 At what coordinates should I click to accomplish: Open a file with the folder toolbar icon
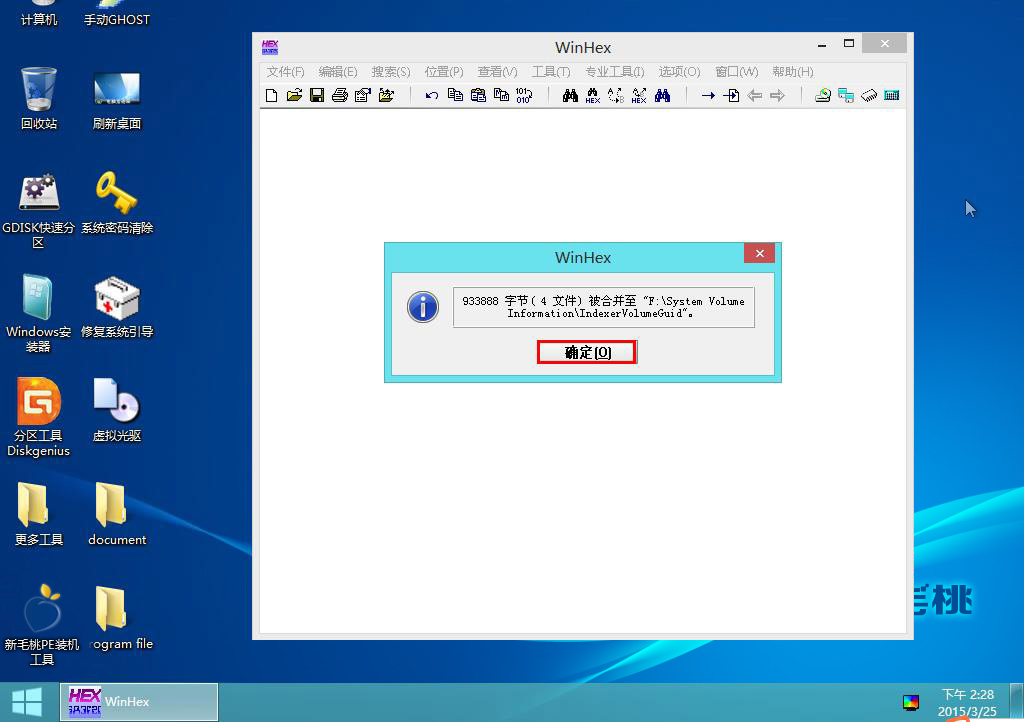[x=295, y=95]
